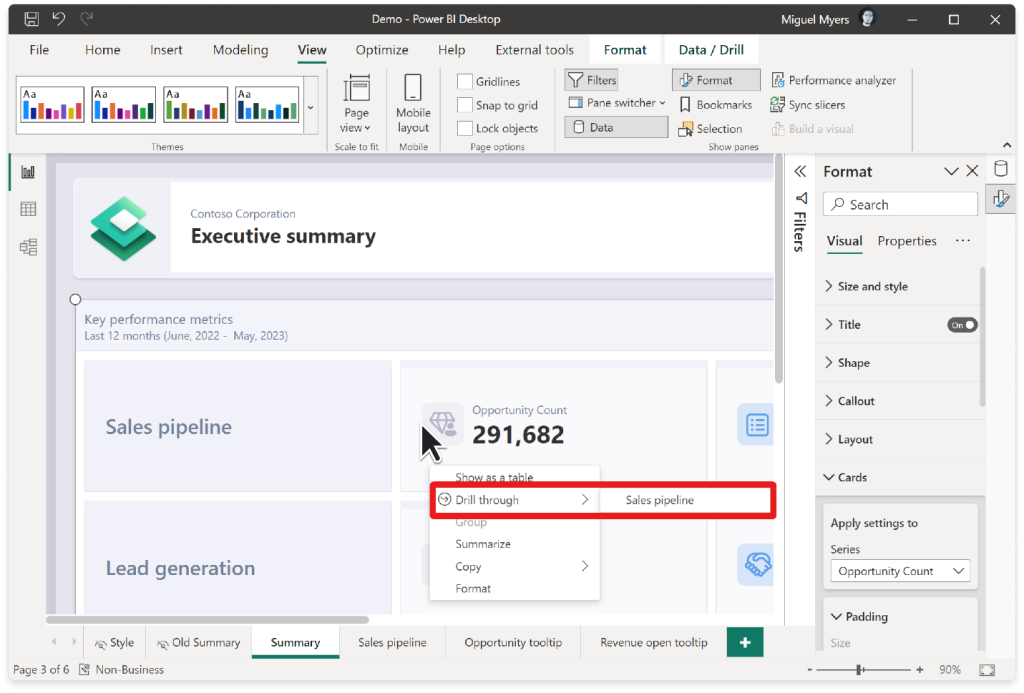1024x693 pixels.
Task: Collapse the Padding section
Action: [x=859, y=617]
